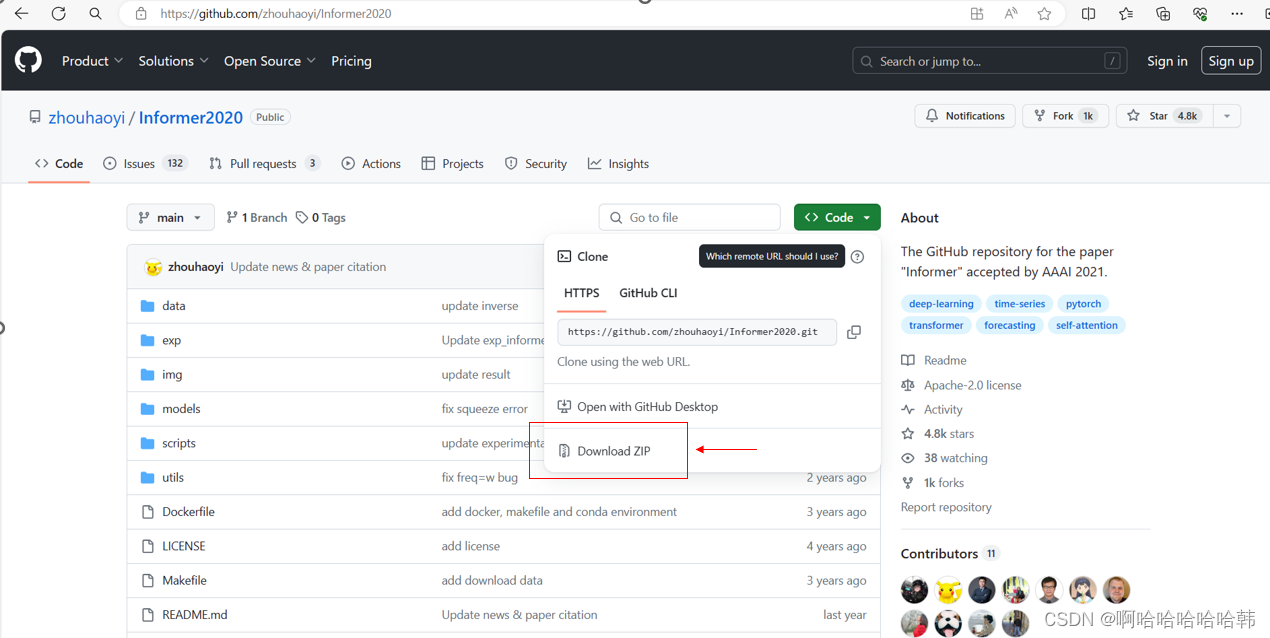This screenshot has height=638, width=1270.
Task: Open the Makefile file
Action: [184, 580]
